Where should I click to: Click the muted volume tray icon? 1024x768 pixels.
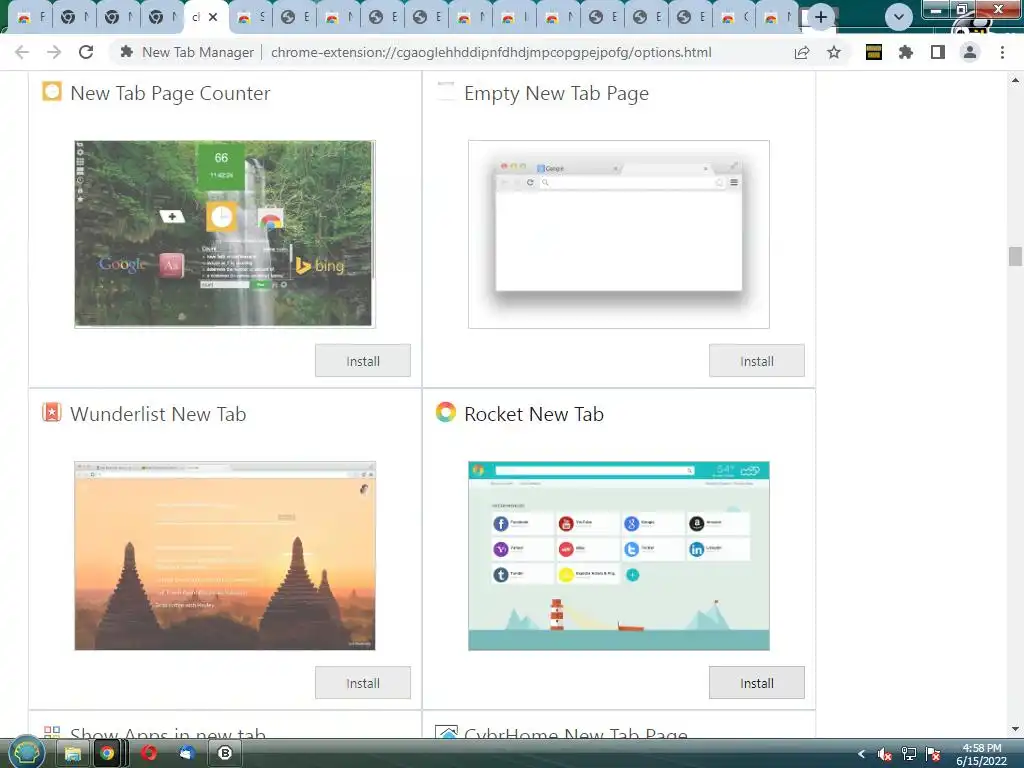(x=885, y=754)
